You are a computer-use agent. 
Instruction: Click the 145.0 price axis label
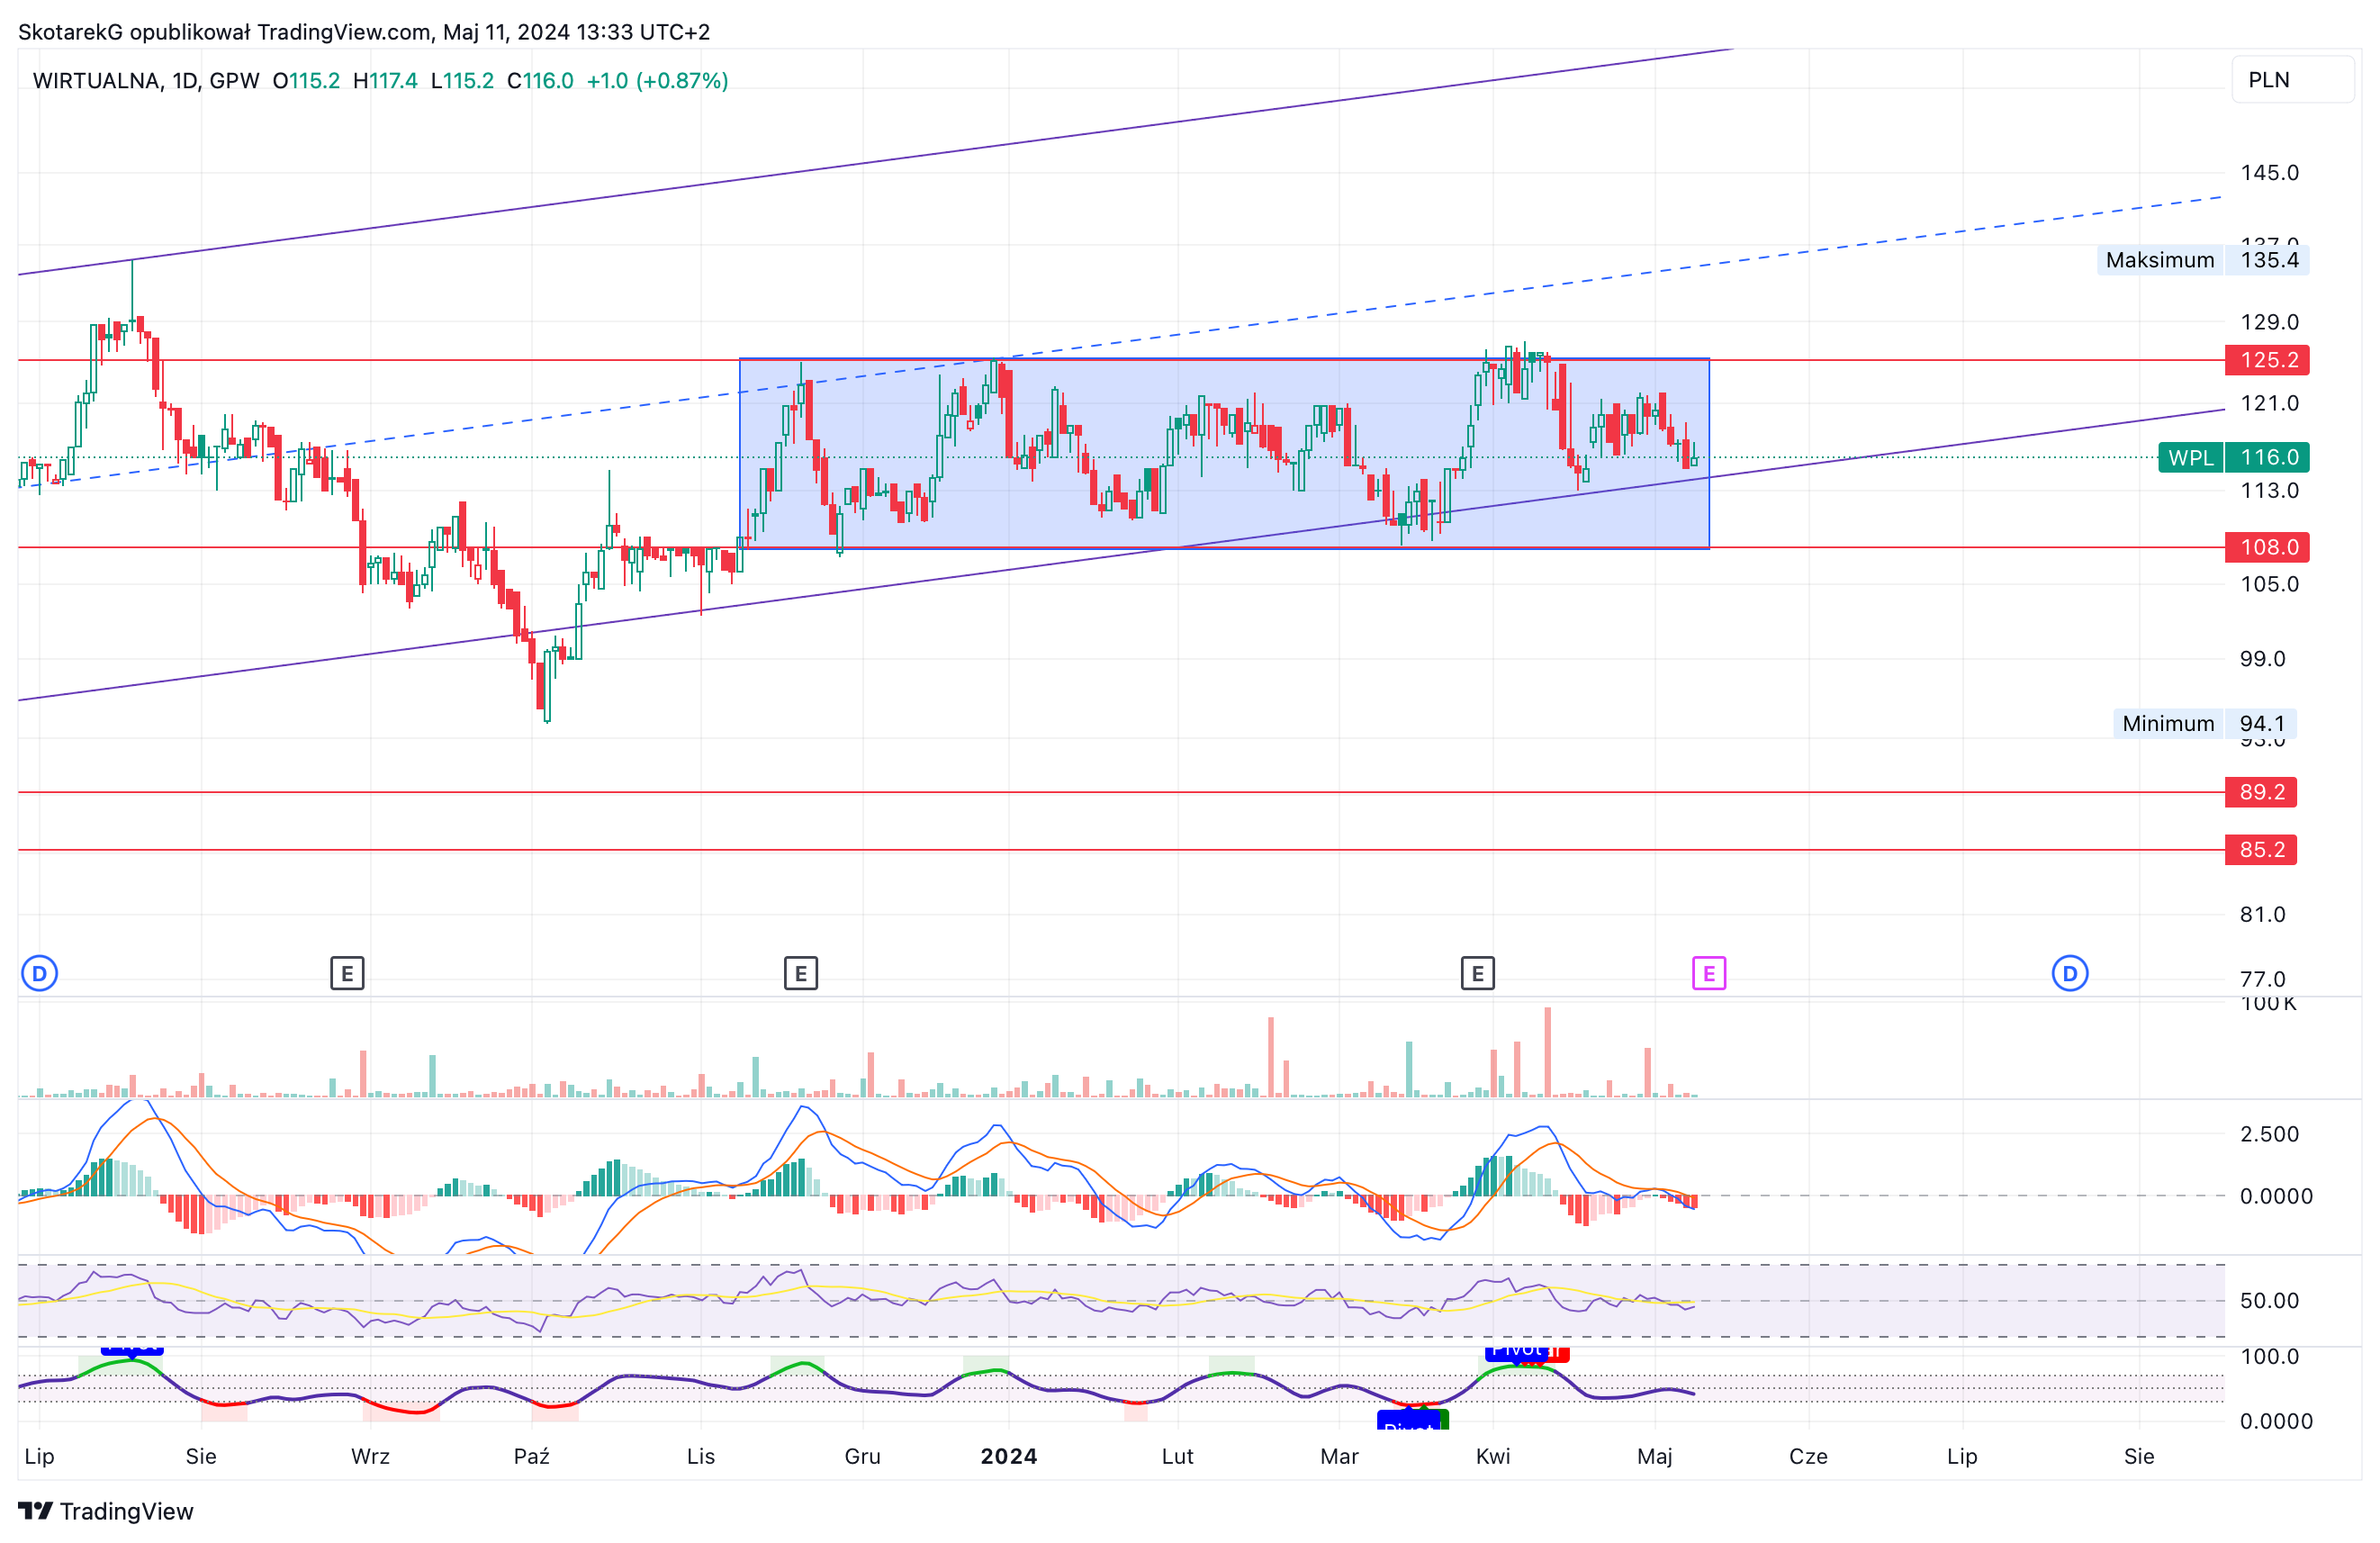[x=2269, y=173]
